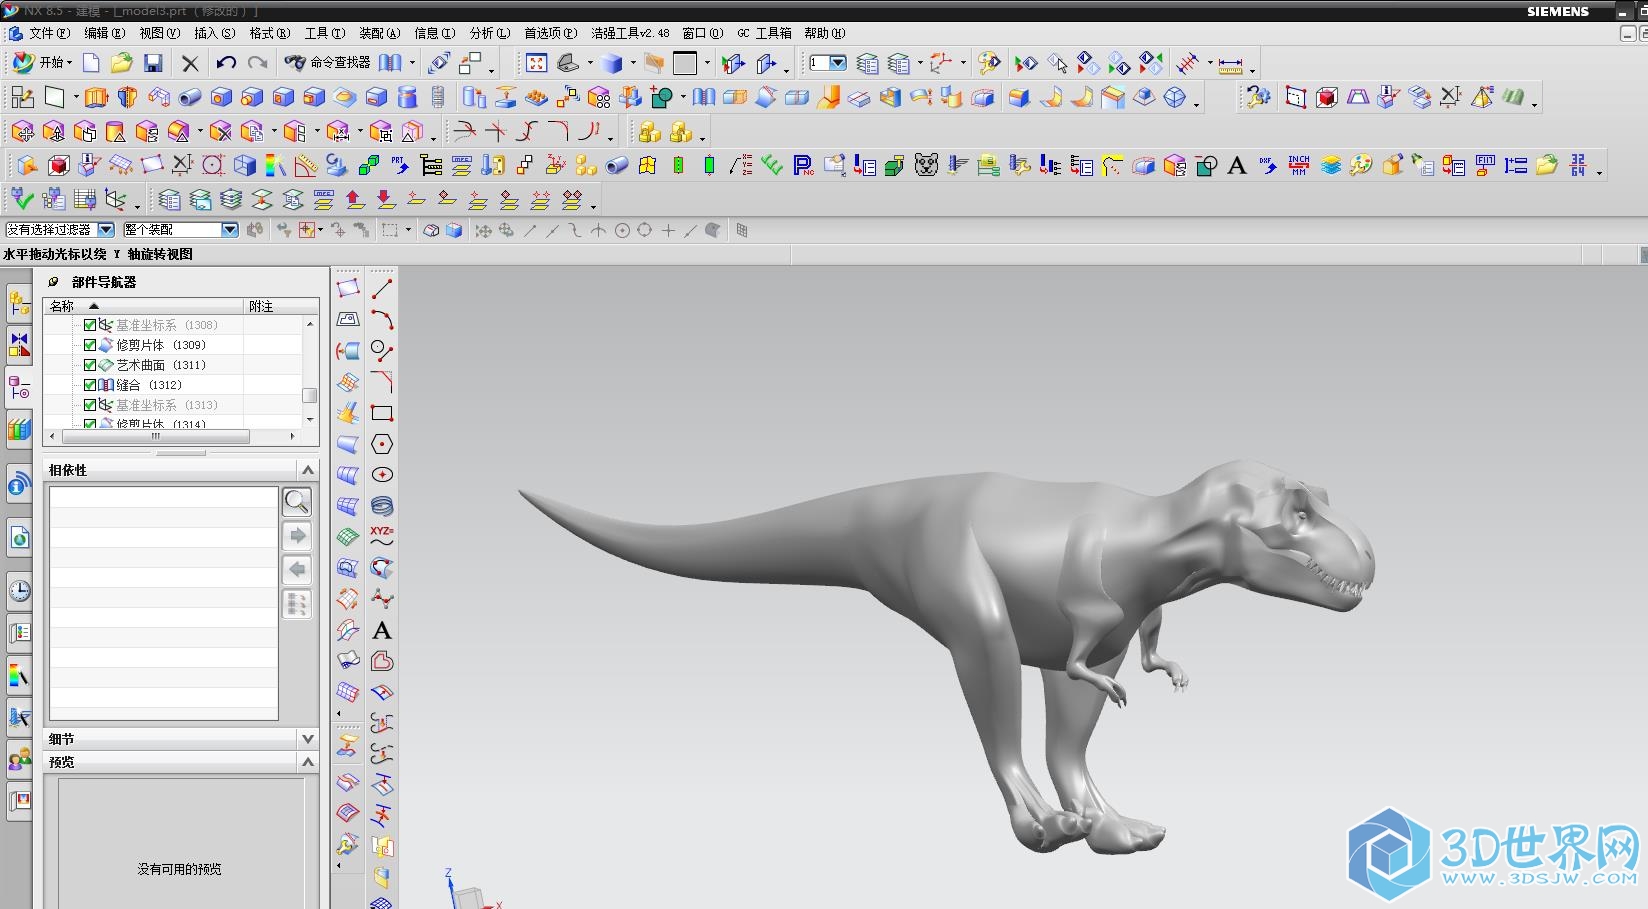1648x909 pixels.
Task: Open the Reuse Library (books) sidebar tab
Action: click(x=19, y=431)
